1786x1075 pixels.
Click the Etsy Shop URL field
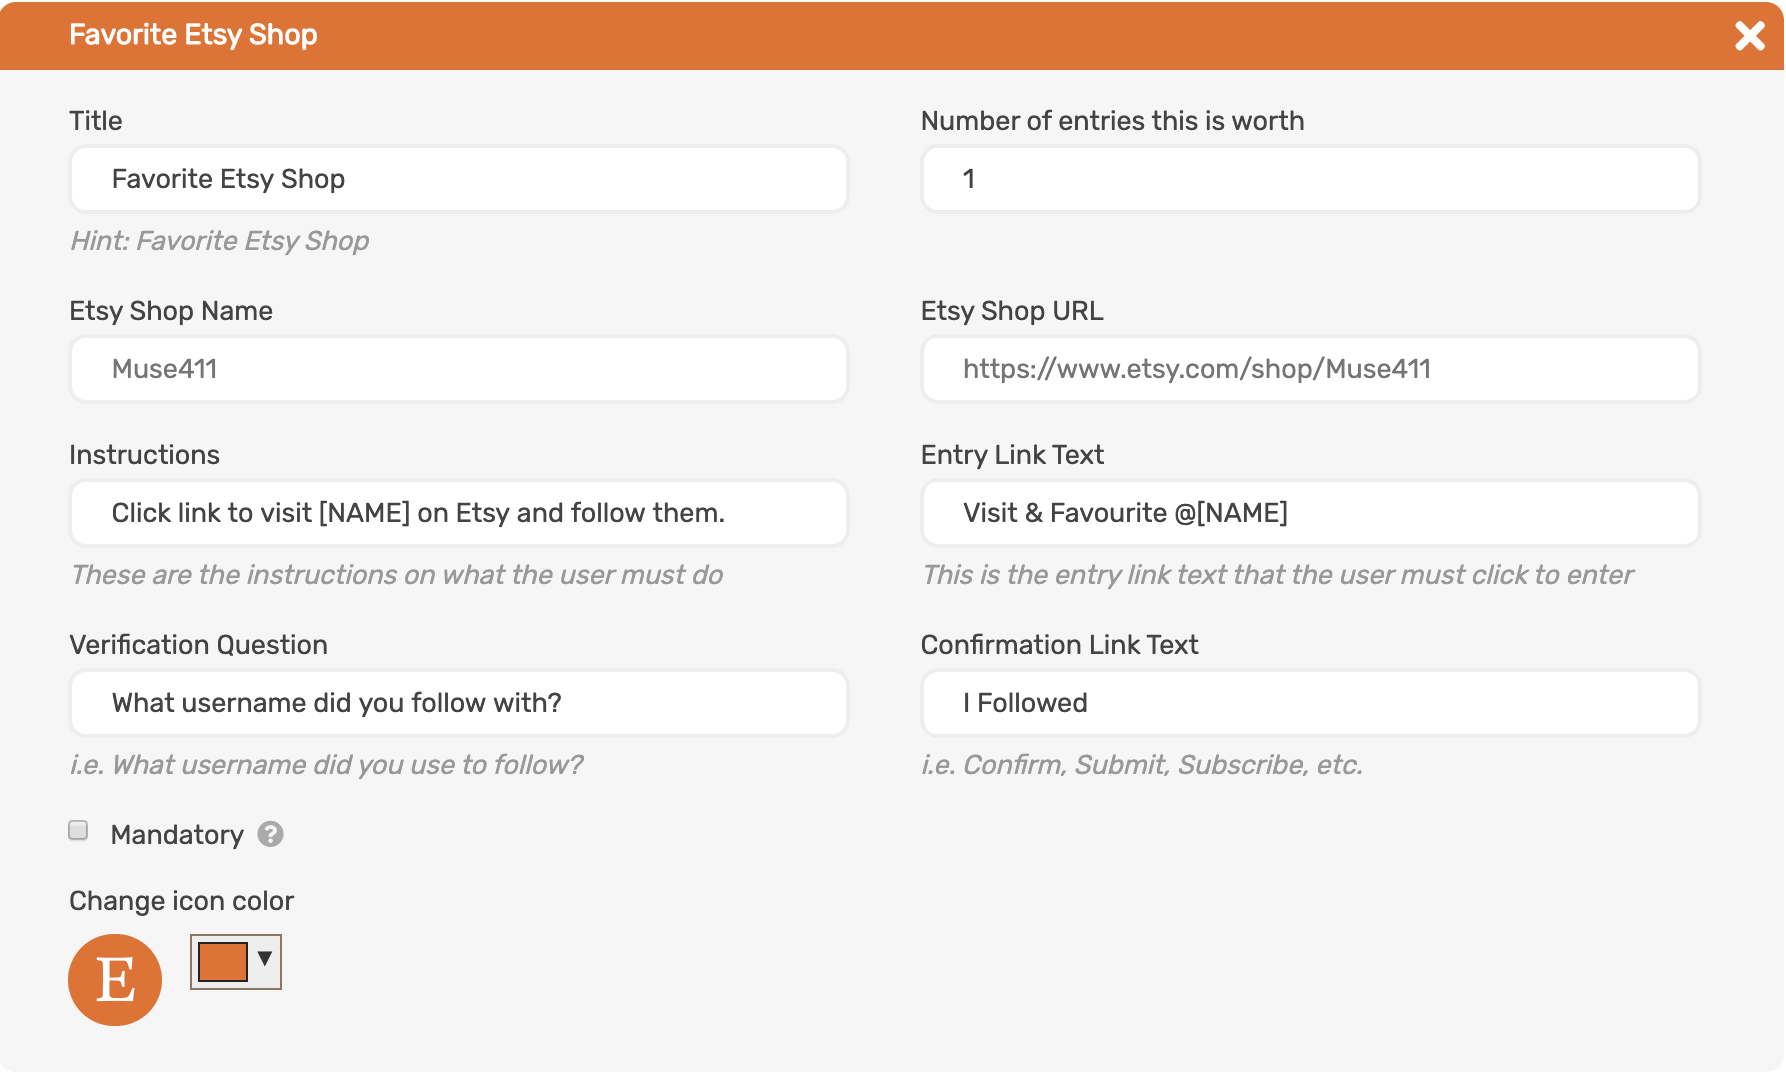tap(1310, 369)
